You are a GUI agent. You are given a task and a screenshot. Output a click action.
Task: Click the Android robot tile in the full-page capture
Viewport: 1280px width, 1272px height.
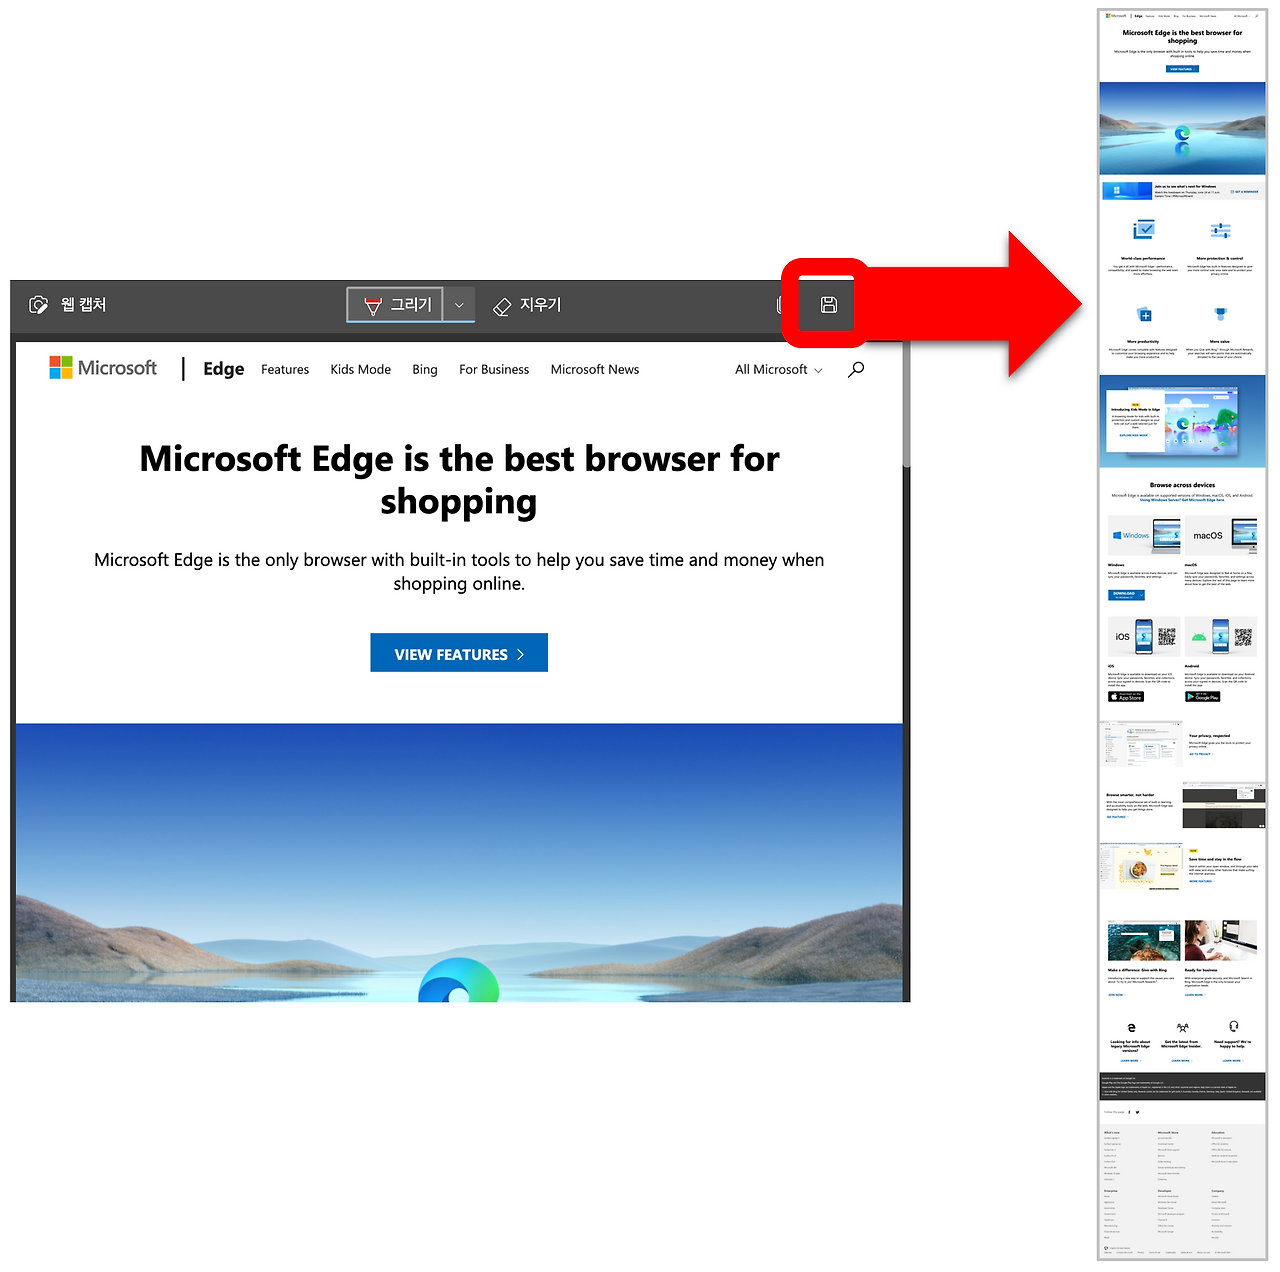click(1221, 636)
